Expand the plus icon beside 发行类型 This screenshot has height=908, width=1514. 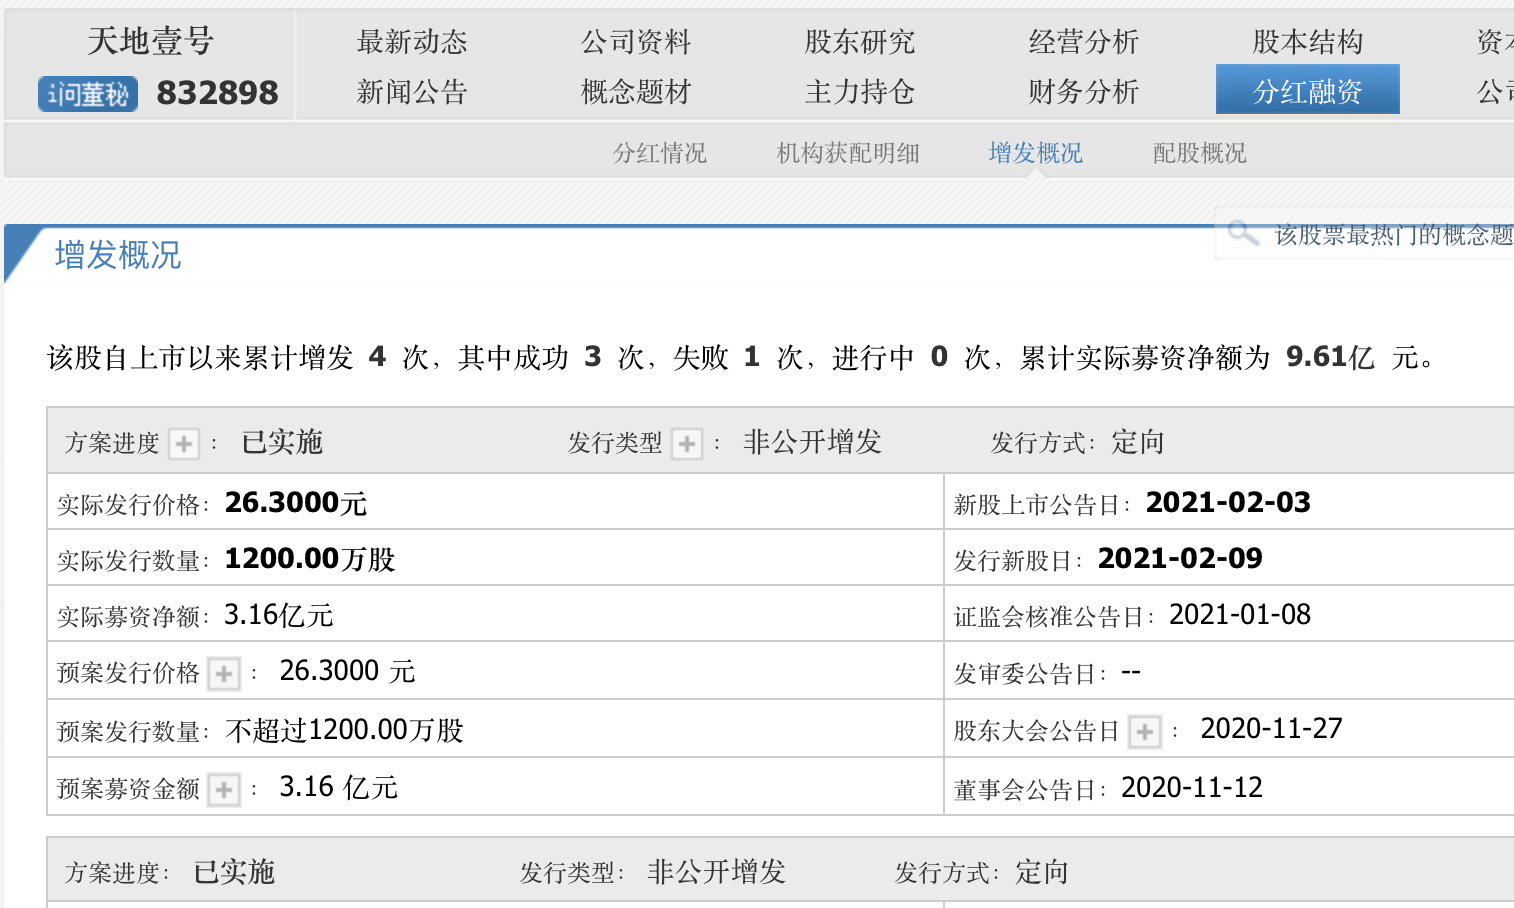pyautogui.click(x=687, y=443)
